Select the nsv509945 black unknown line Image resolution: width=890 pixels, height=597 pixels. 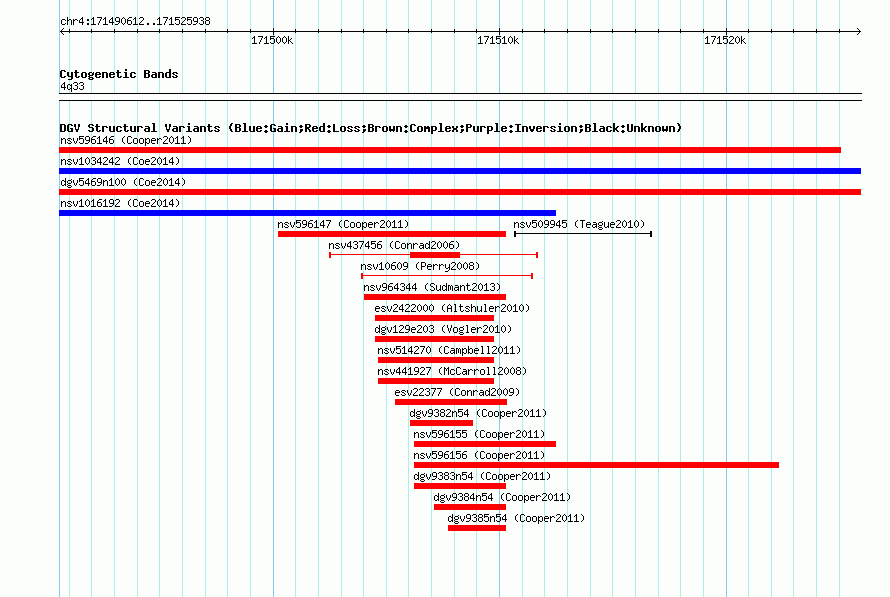coord(583,234)
